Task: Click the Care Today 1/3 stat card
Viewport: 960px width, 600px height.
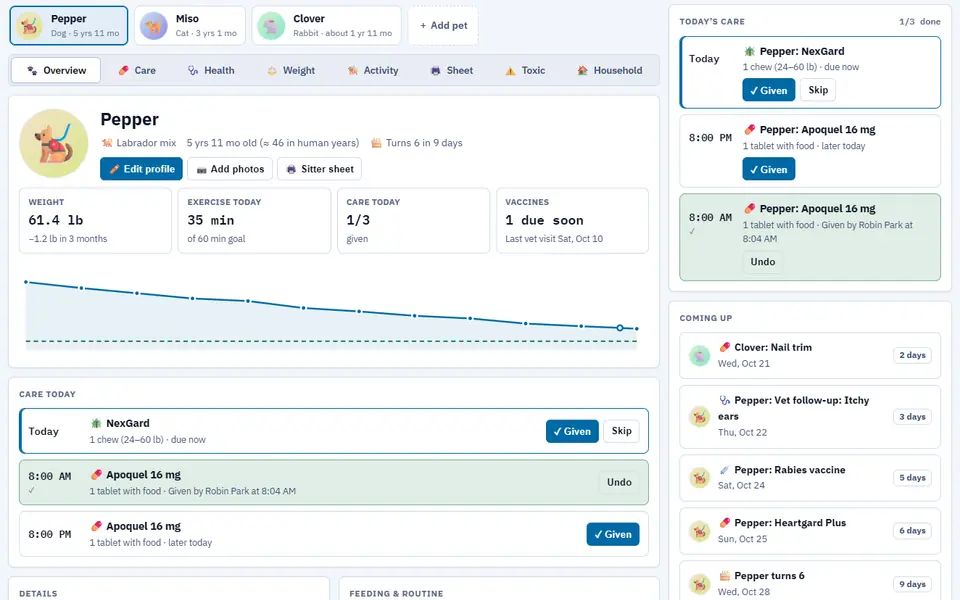Action: tap(413, 220)
